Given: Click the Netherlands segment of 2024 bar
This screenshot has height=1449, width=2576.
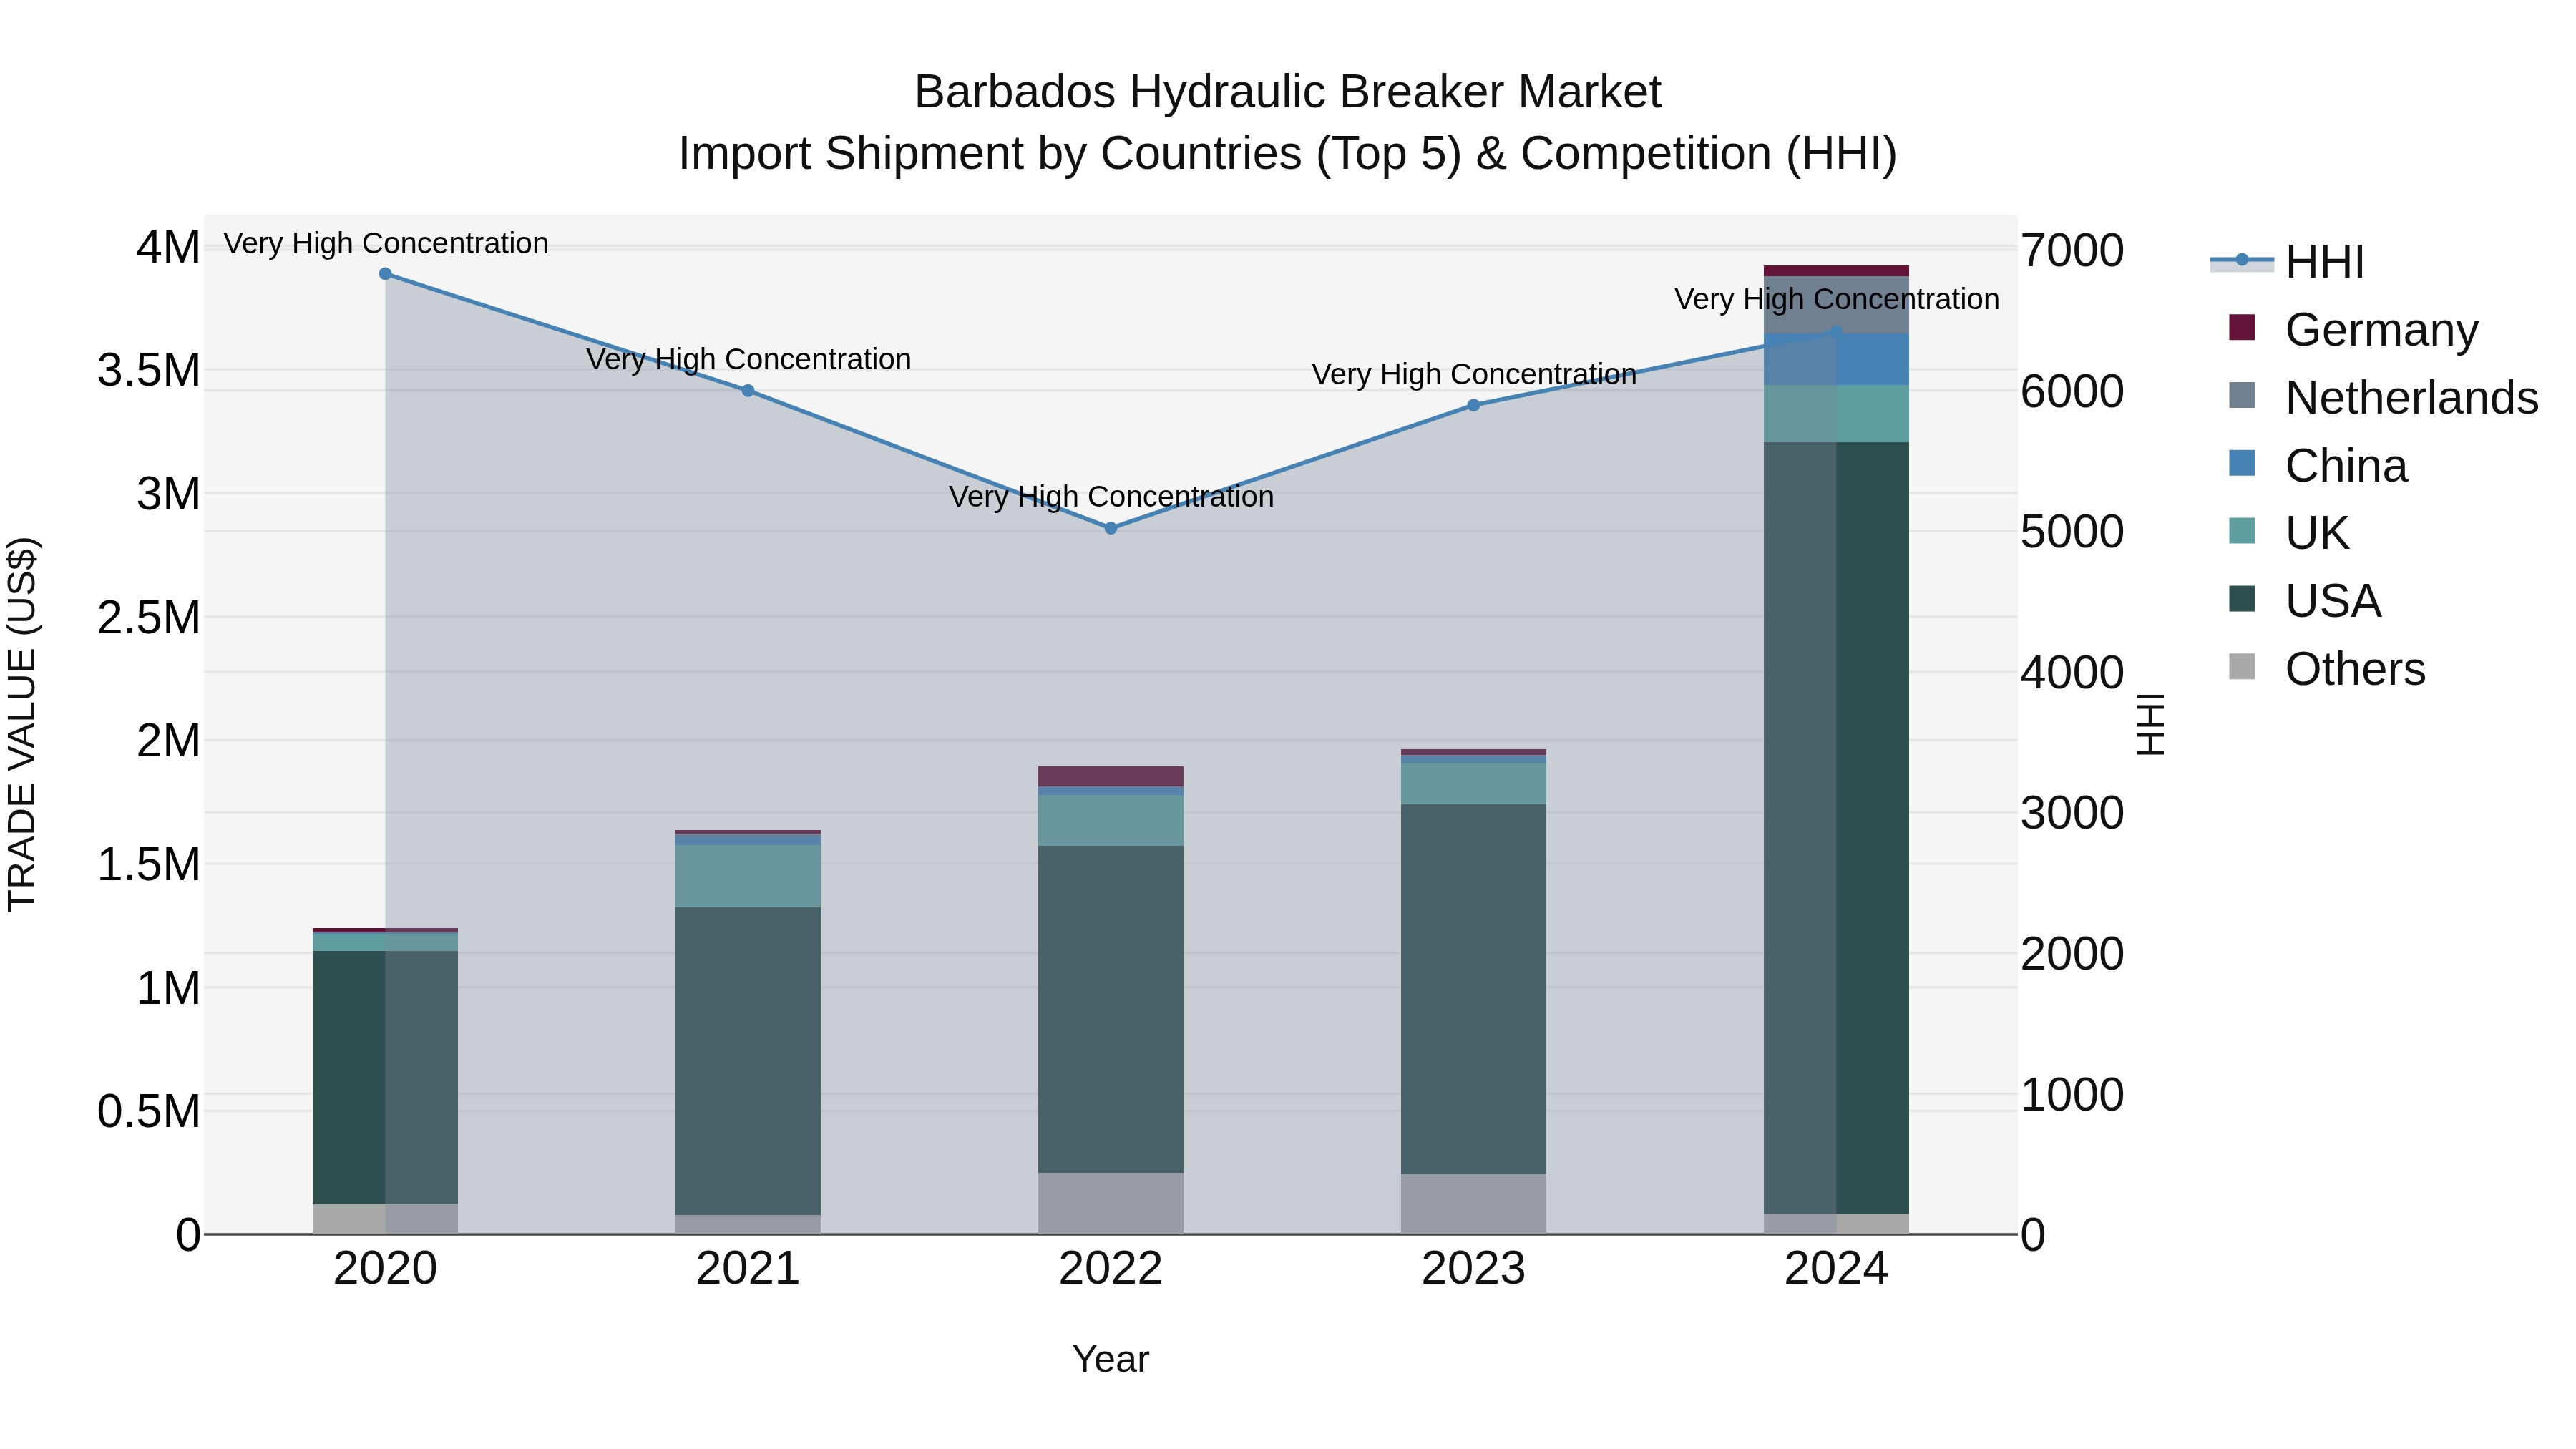Looking at the screenshot, I should (x=1836, y=305).
